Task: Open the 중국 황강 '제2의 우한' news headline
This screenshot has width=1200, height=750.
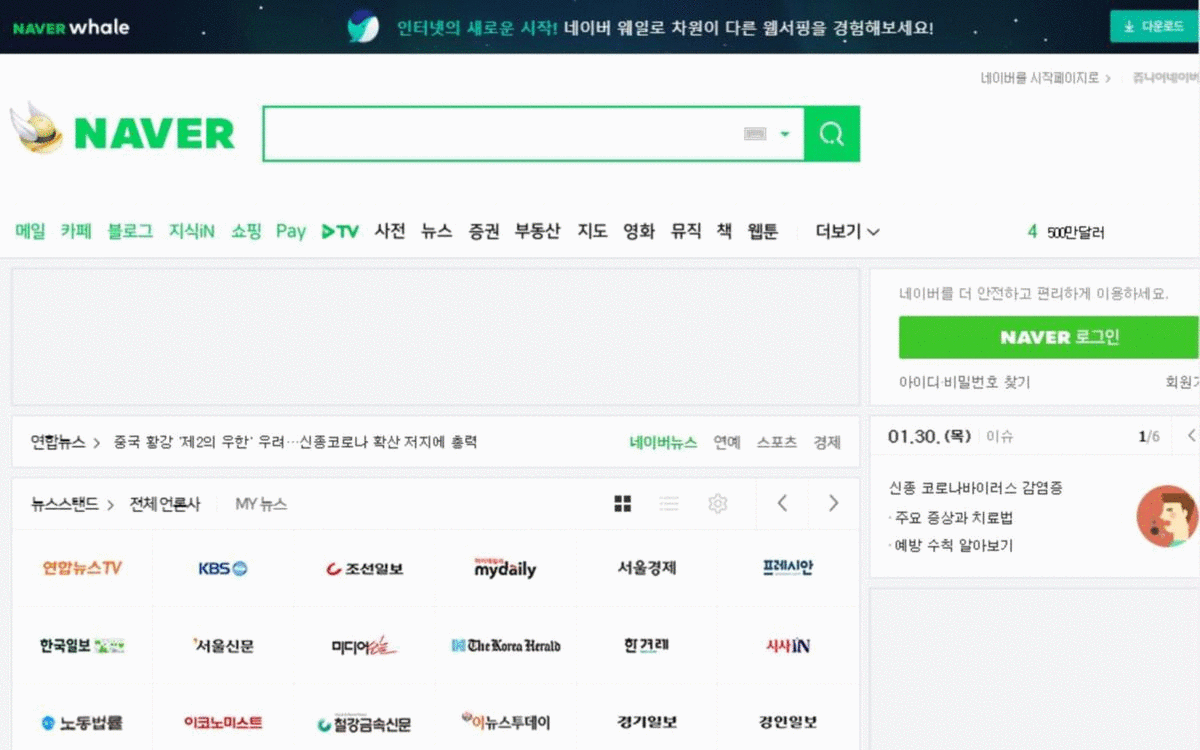Action: coord(295,442)
